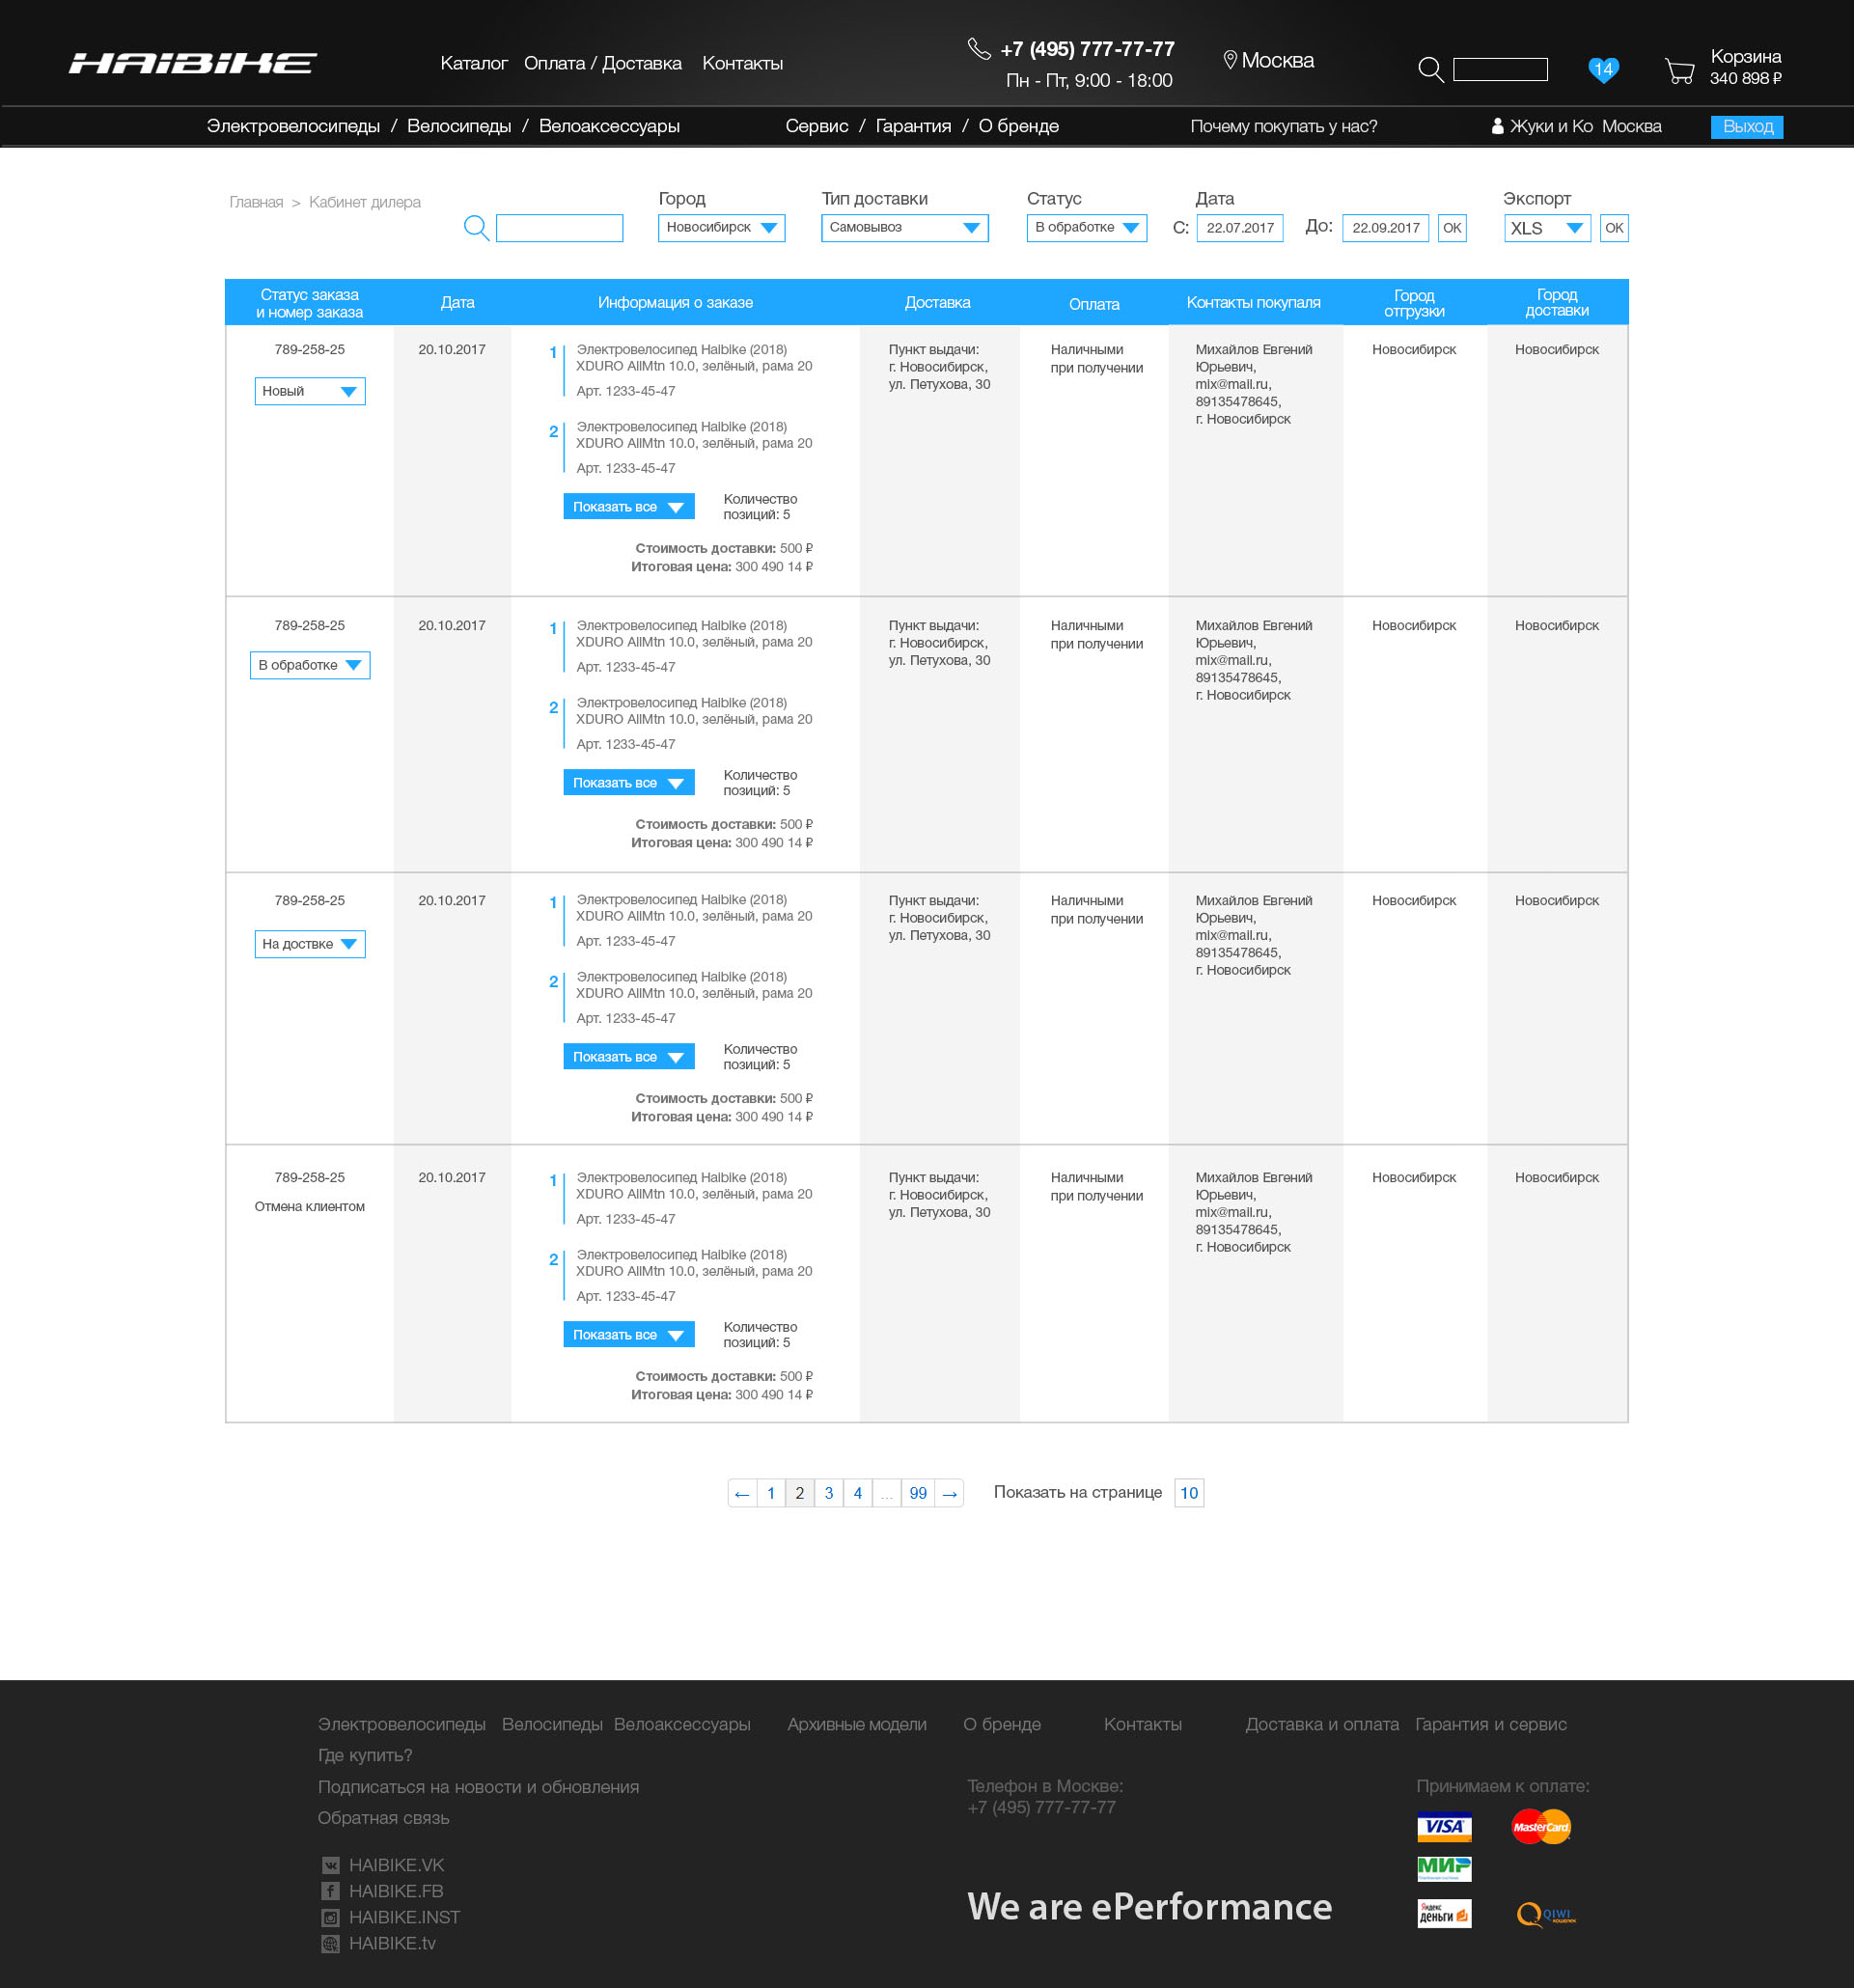
Task: Click the МИР payment logo
Action: point(1444,1868)
